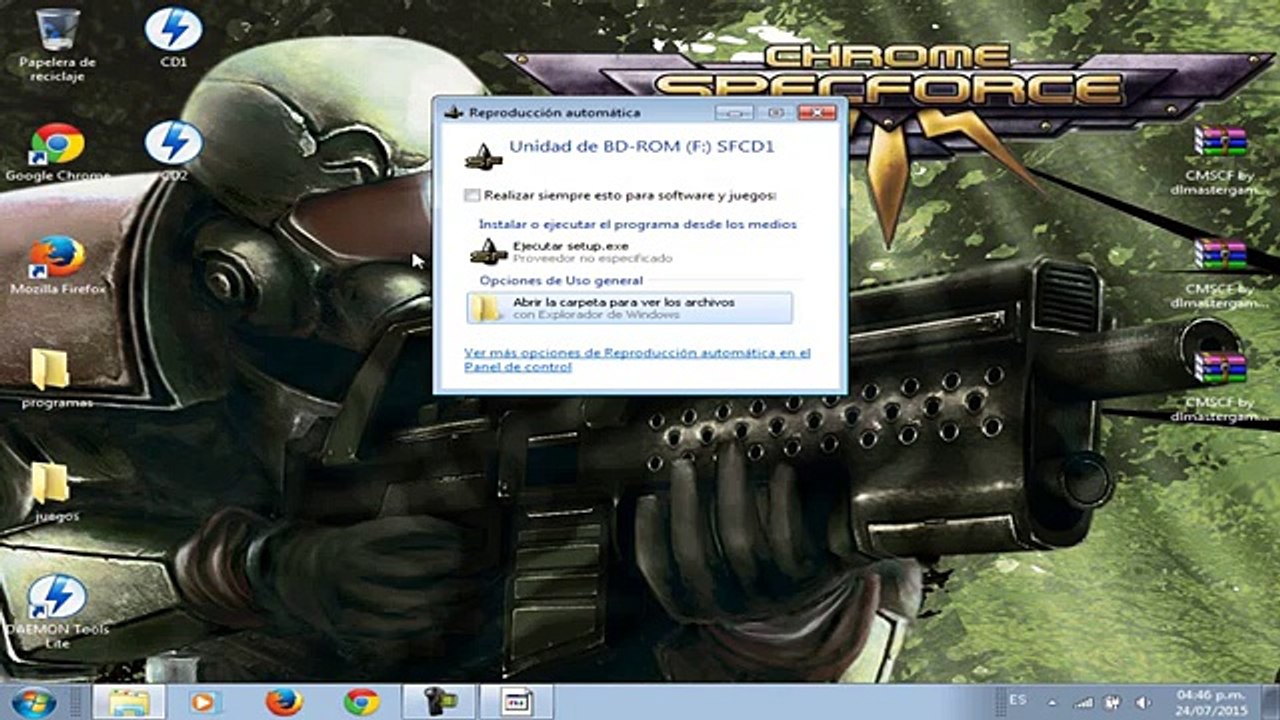1280x720 pixels.
Task: Show hidden tray icons arrow
Action: [1051, 702]
